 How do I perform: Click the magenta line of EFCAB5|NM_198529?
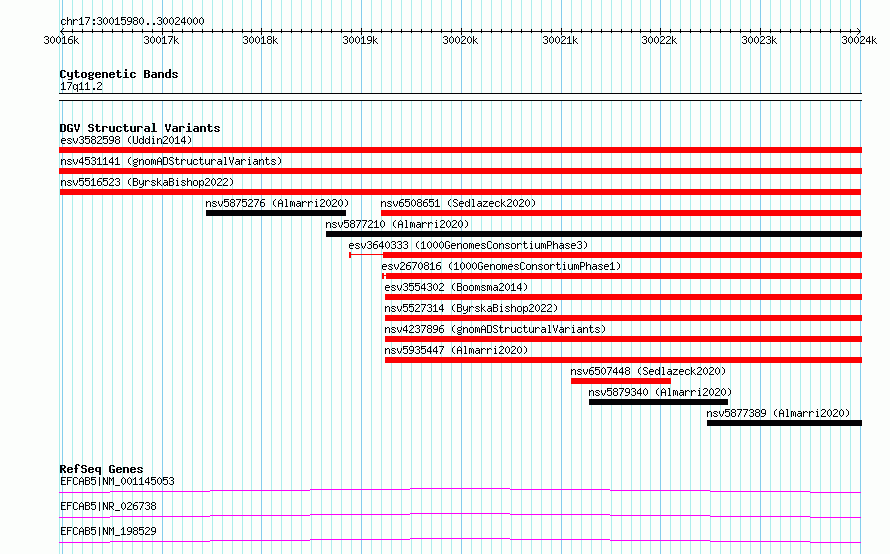(x=460, y=539)
